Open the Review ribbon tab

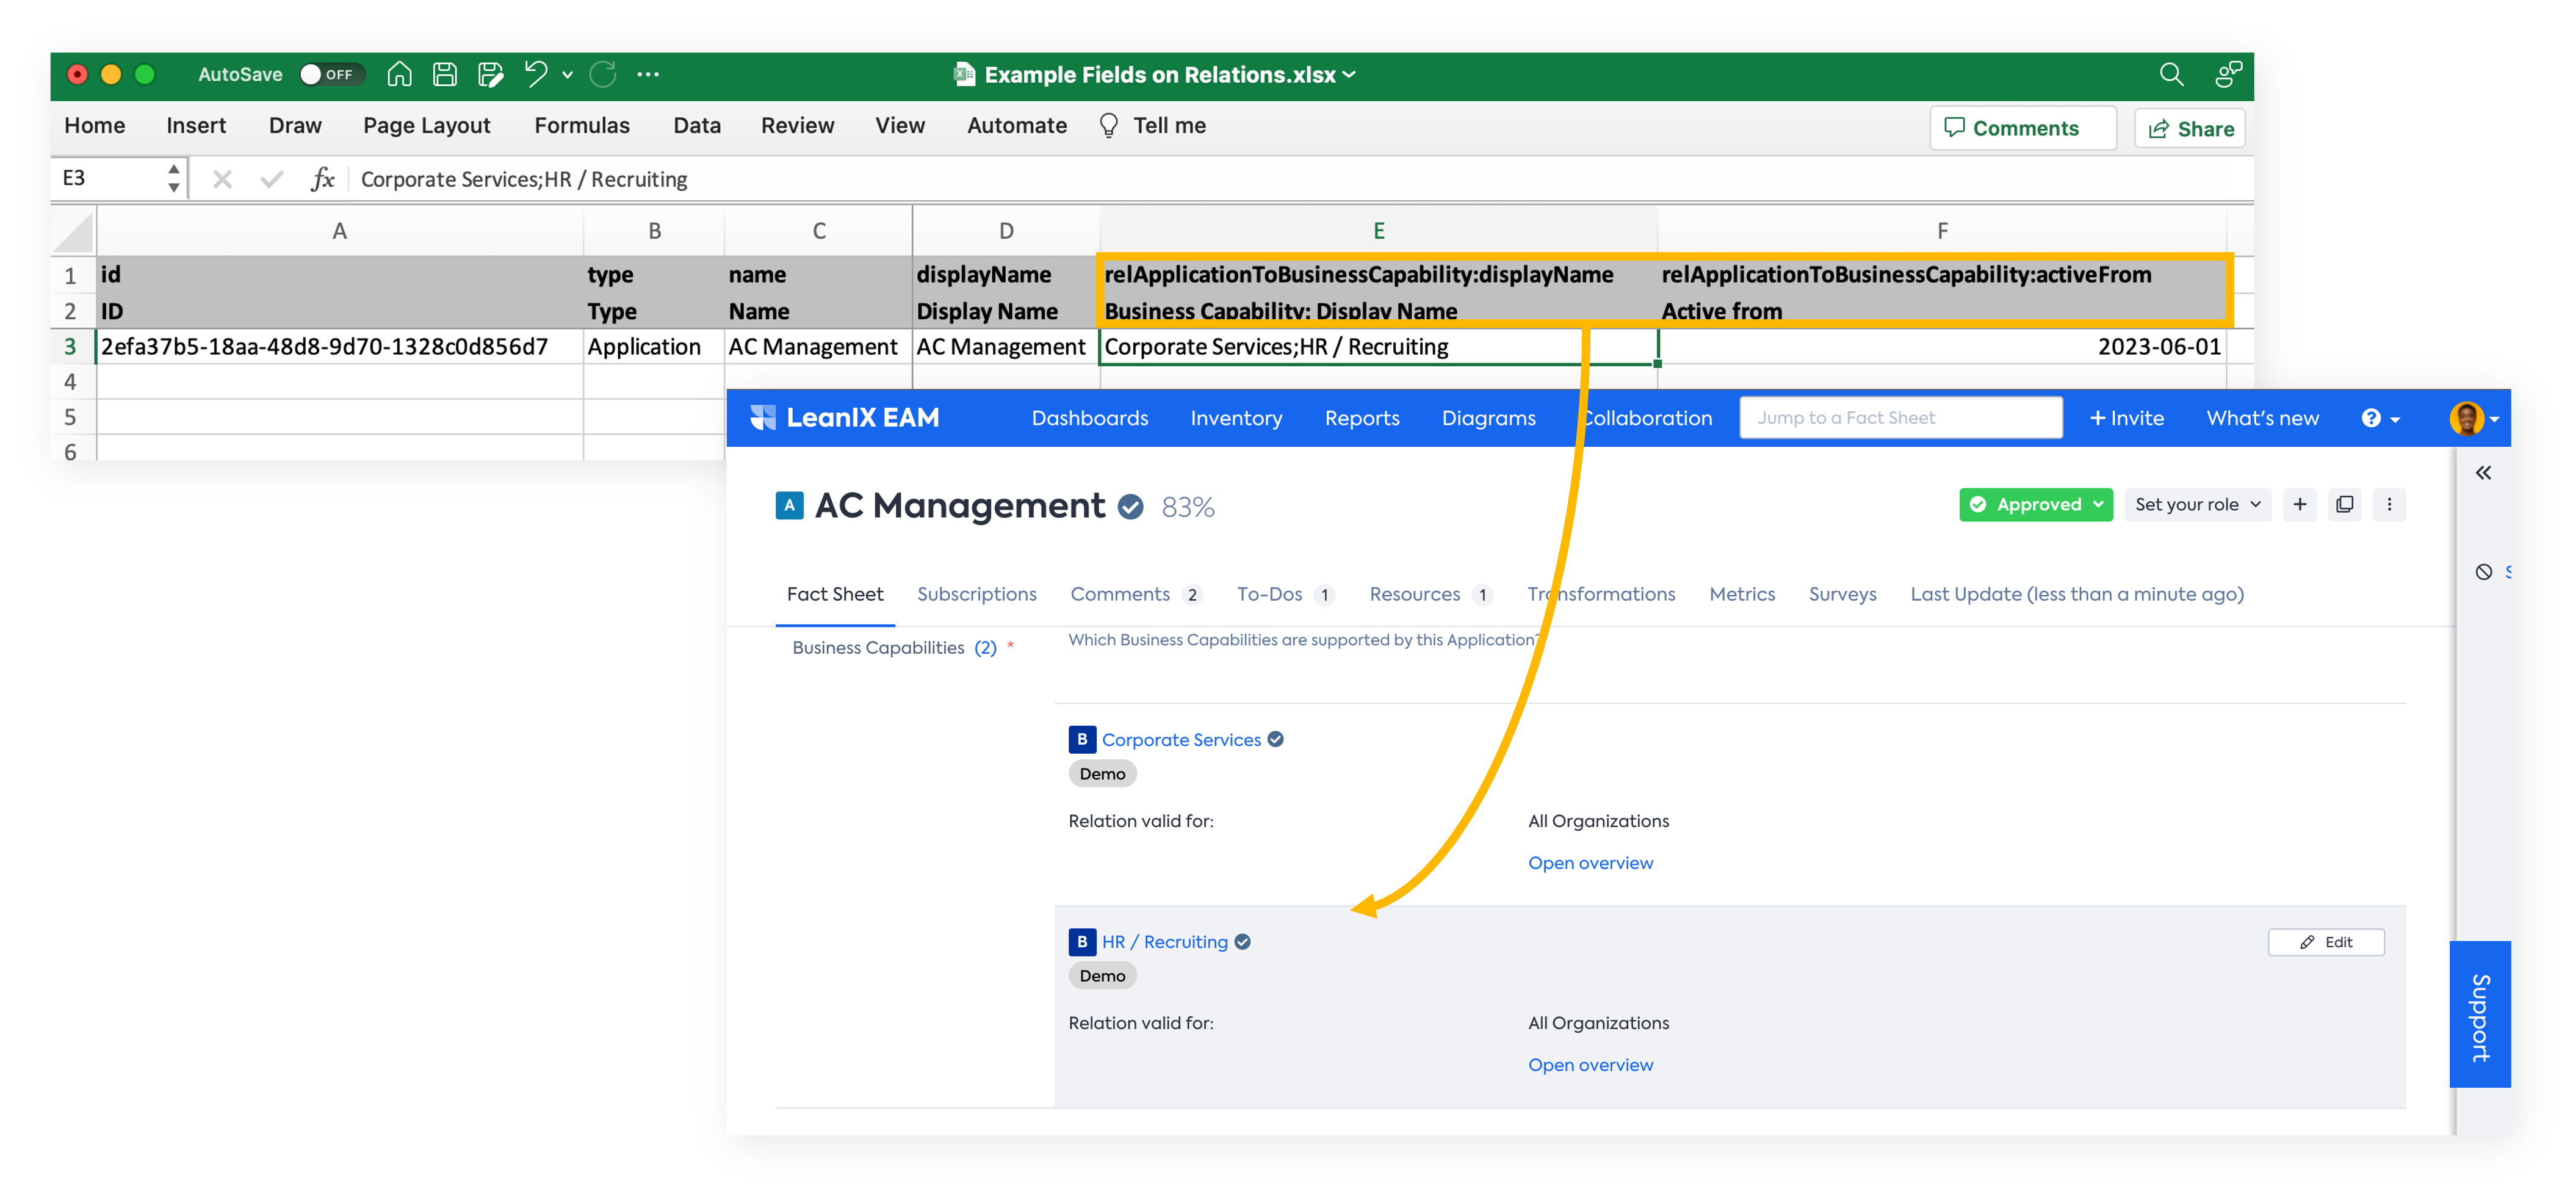[x=797, y=126]
